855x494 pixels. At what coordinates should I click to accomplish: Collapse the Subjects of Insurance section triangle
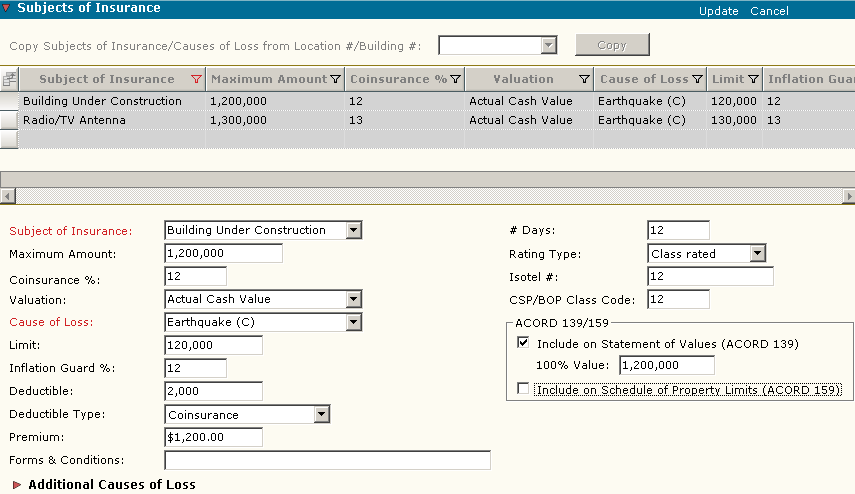7,8
